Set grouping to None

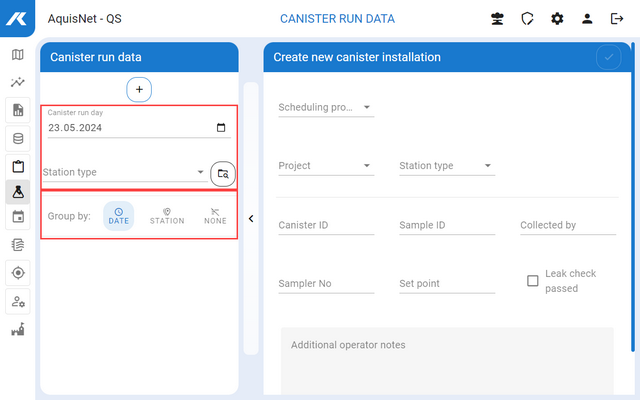click(x=214, y=216)
